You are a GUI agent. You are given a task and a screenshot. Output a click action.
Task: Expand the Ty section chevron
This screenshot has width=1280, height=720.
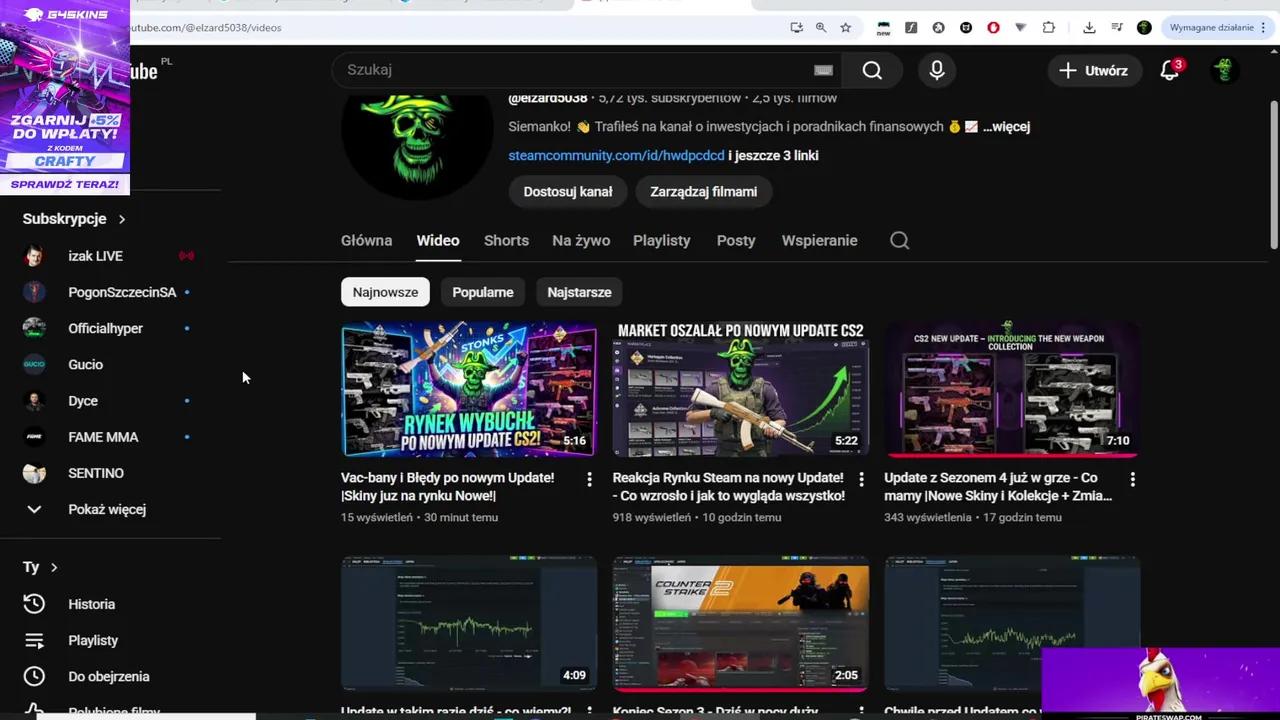54,567
